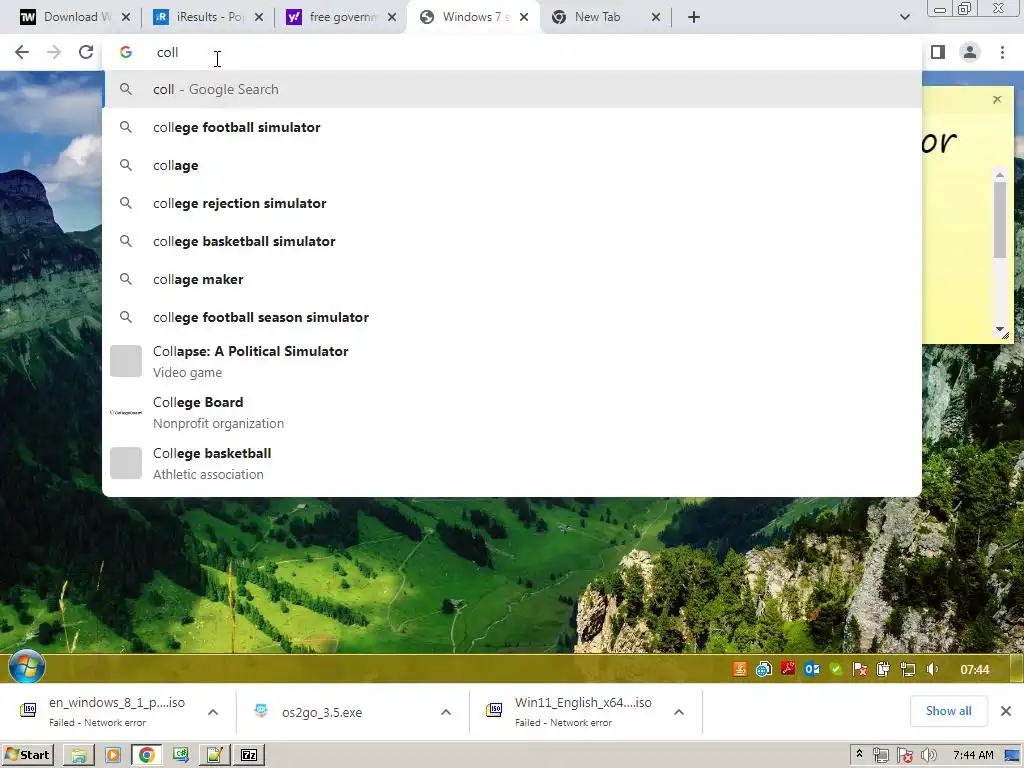Select the Windows 7 tab

(x=474, y=18)
